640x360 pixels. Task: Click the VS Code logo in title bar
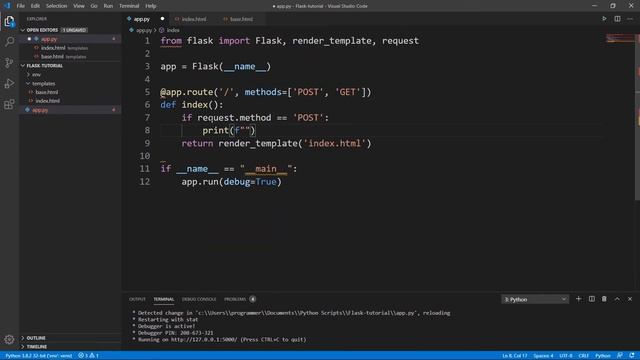(x=7, y=6)
